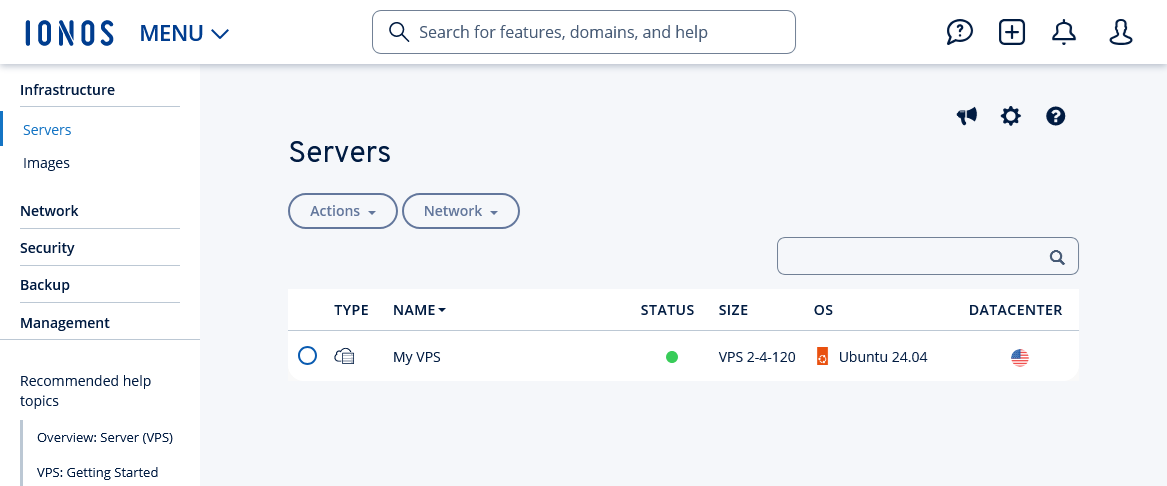Screen dimensions: 1167x486
Task: Click the STATUS column header
Action: click(x=668, y=310)
